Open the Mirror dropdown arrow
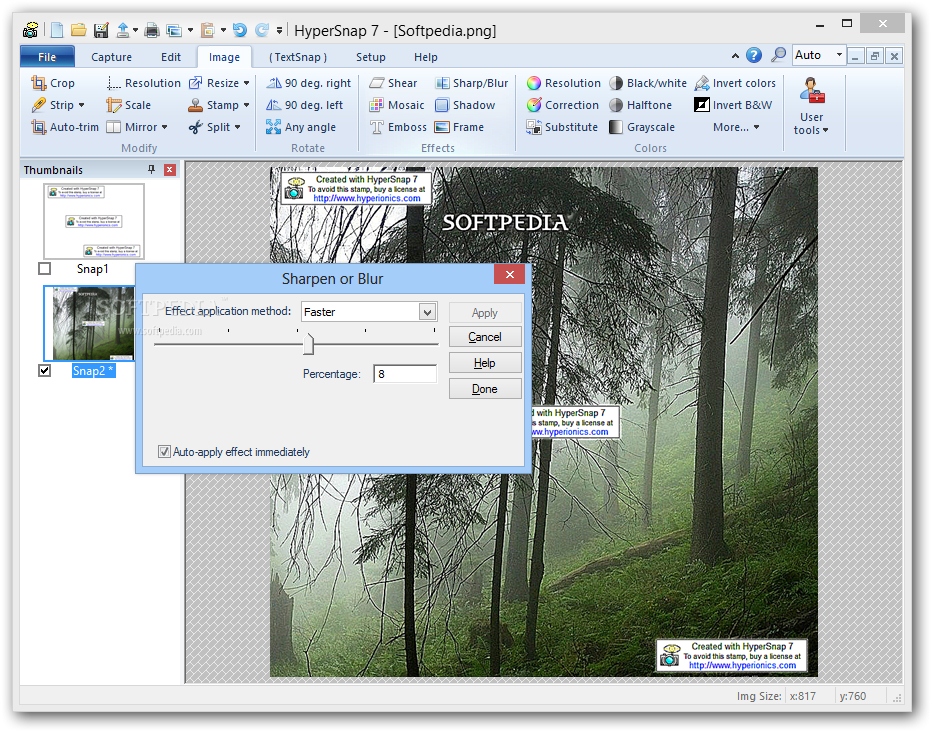The height and width of the screenshot is (732, 932). point(165,127)
